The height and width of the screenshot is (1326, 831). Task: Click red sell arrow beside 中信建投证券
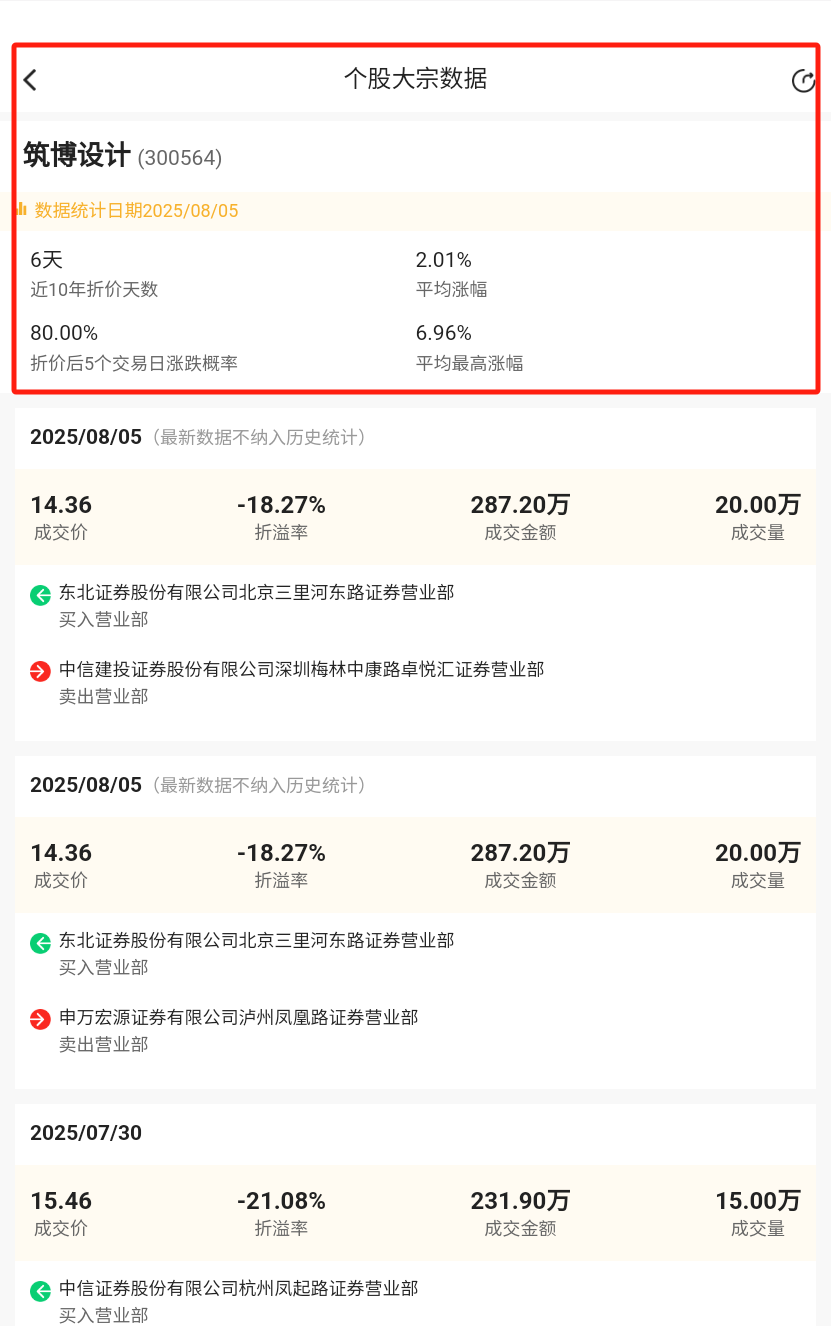(40, 672)
